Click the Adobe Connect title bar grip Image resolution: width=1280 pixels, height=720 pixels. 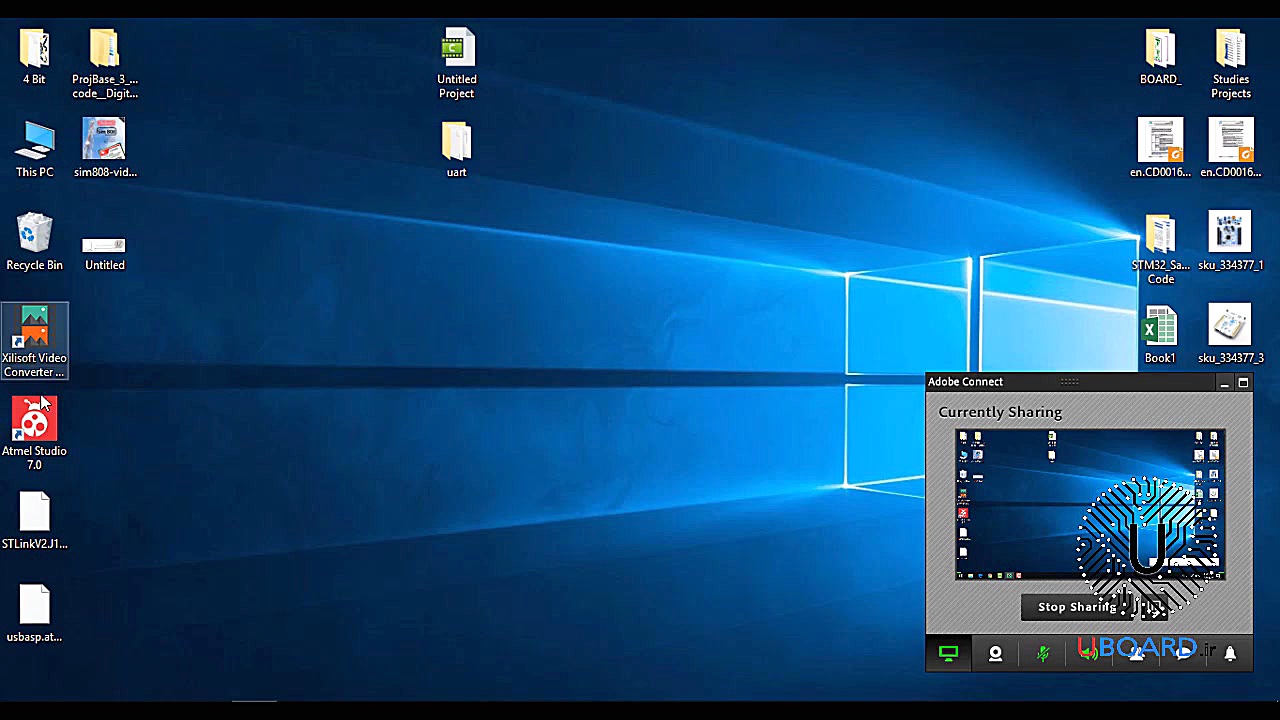point(1069,381)
